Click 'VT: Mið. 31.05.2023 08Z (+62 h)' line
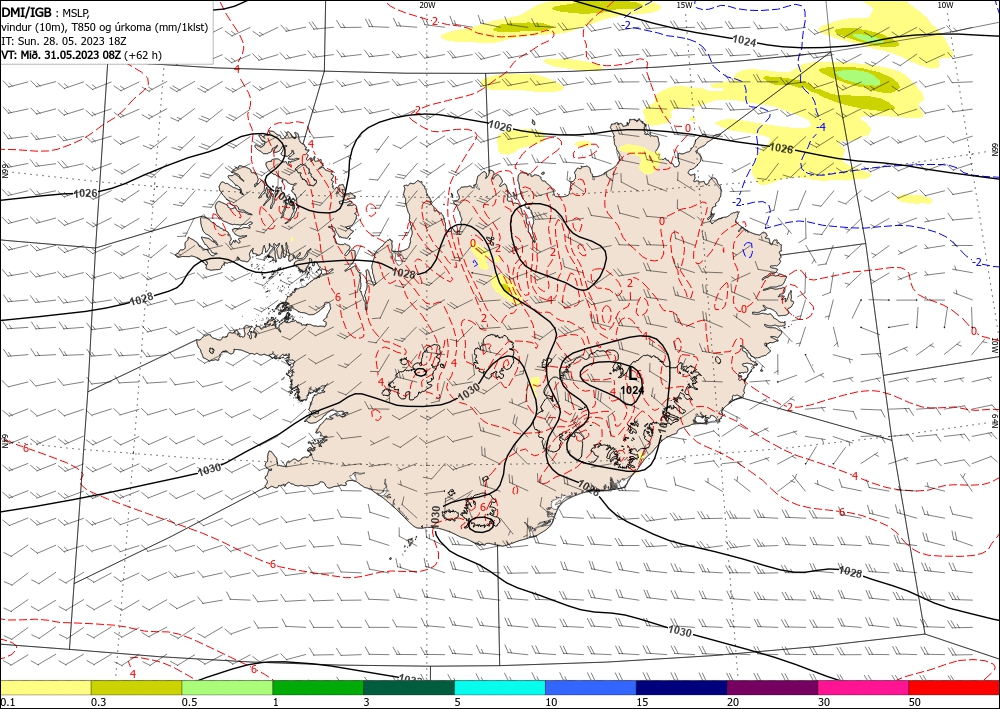1000x709 pixels. [x=82, y=55]
